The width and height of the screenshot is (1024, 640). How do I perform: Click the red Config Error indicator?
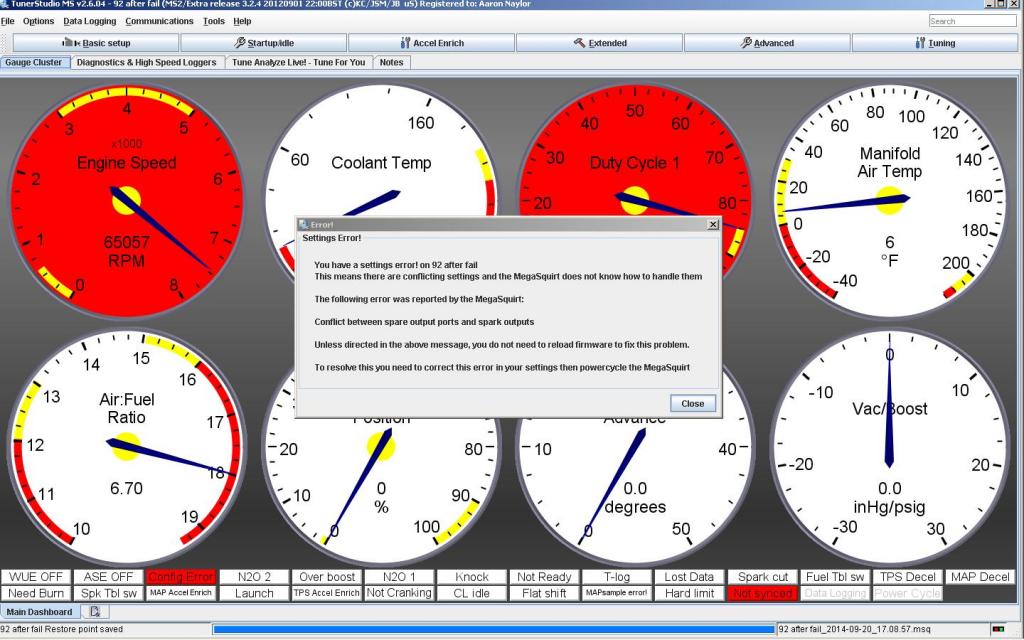point(181,577)
